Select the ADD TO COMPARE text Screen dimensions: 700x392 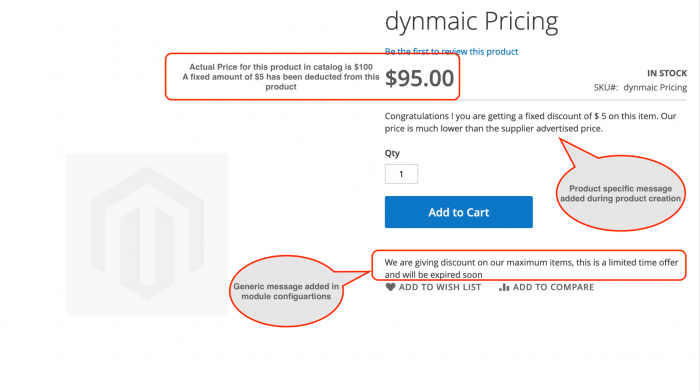click(553, 287)
